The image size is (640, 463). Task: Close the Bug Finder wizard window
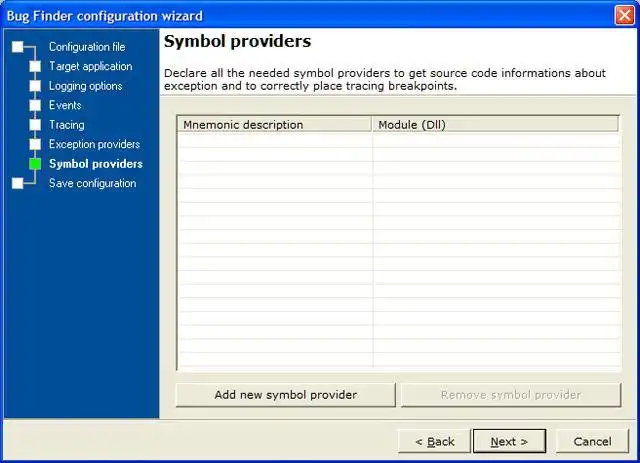click(624, 16)
